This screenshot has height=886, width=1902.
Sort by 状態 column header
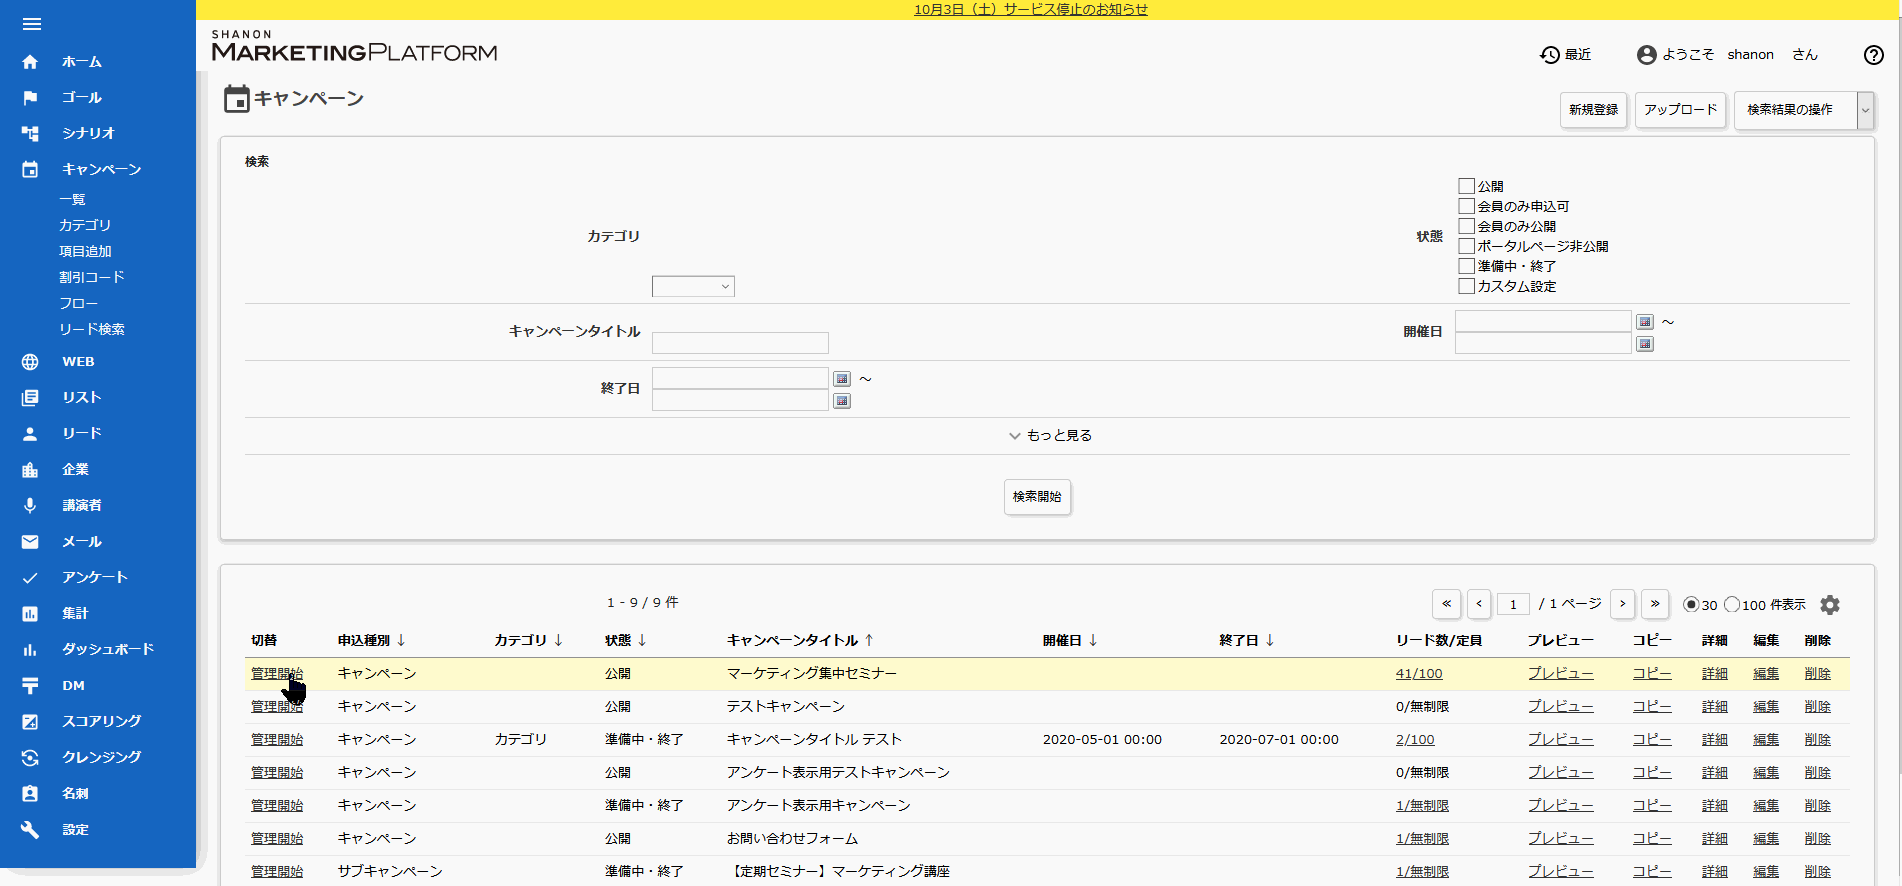pos(626,640)
